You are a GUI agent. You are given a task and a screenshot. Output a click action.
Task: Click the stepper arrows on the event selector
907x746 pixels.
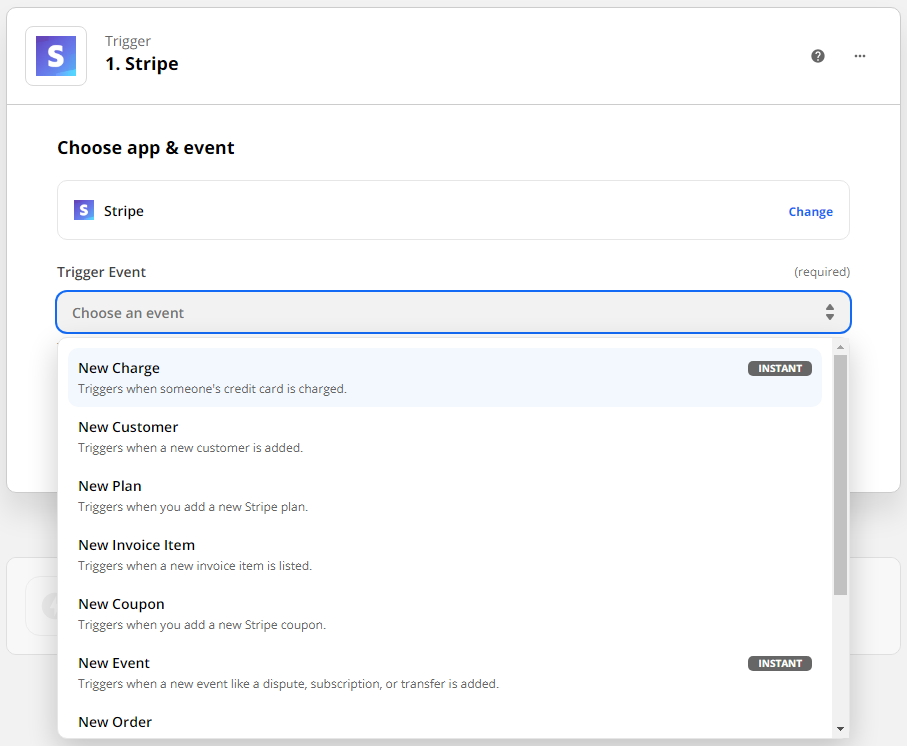pyautogui.click(x=830, y=312)
